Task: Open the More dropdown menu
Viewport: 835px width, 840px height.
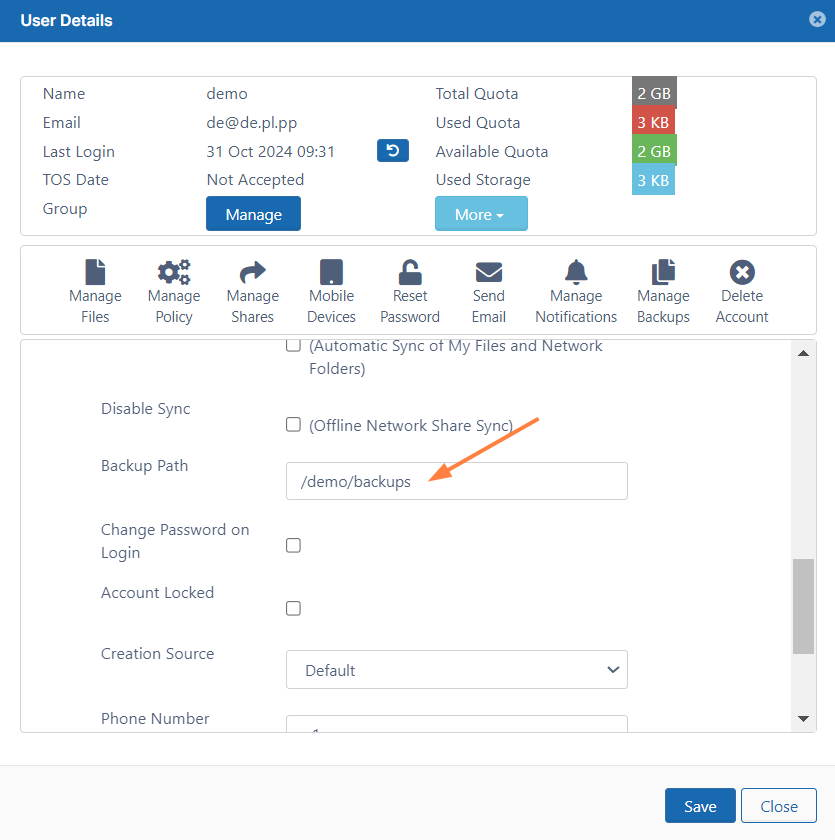Action: coord(481,214)
